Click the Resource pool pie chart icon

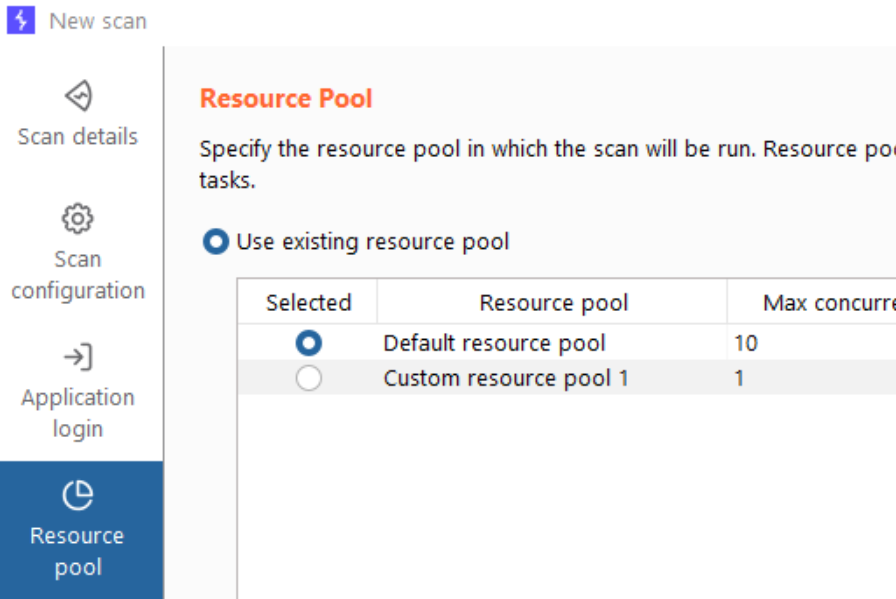point(78,495)
